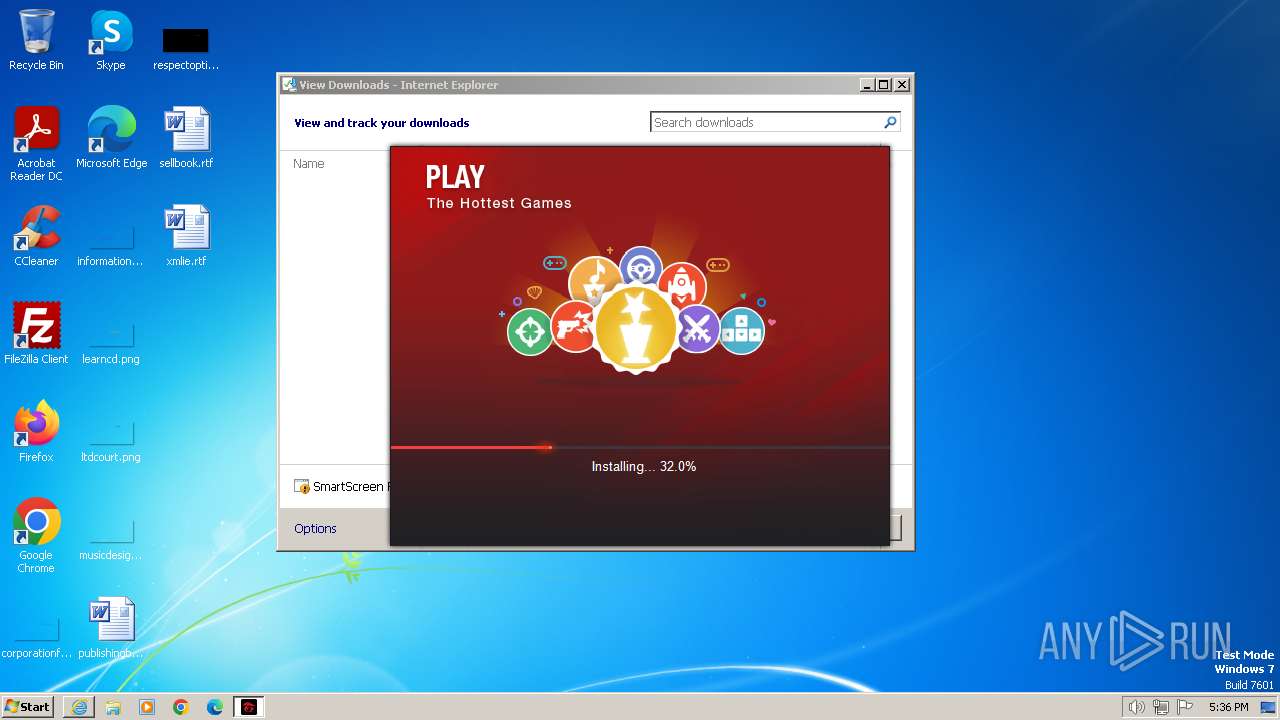This screenshot has height=720, width=1280.
Task: Open the media player taskbar icon
Action: click(147, 707)
